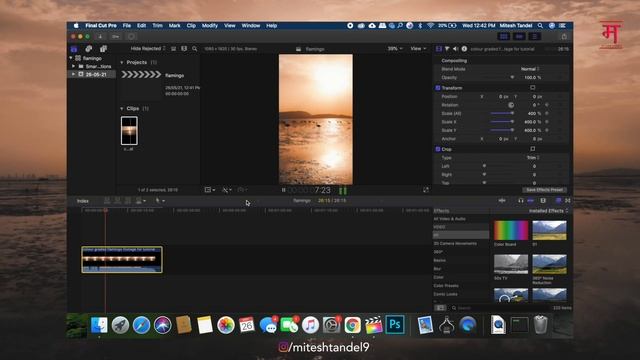The height and width of the screenshot is (360, 640).
Task: Click the import media arrow button
Action: pos(100,37)
